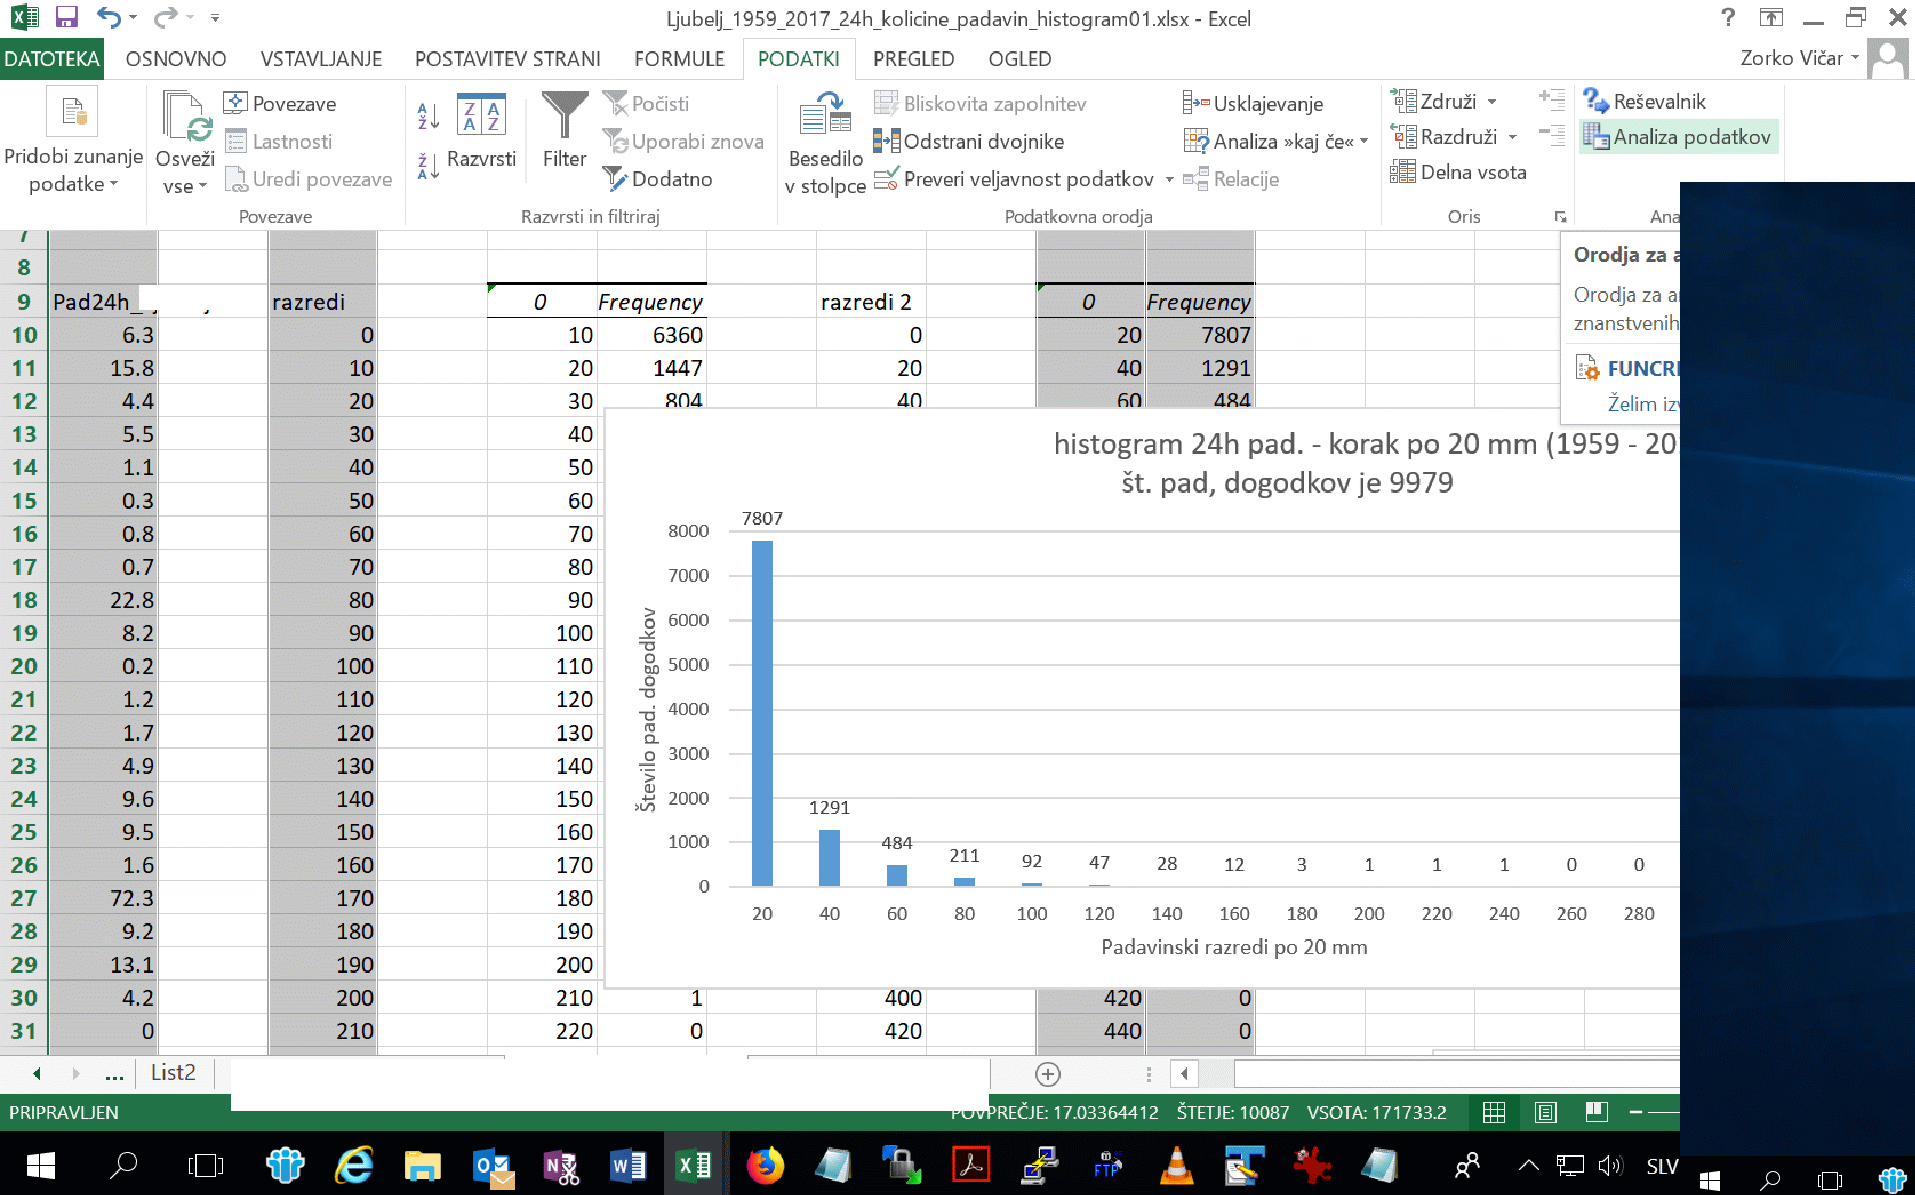The width and height of the screenshot is (1915, 1195).
Task: Click the Dodatno advanced filter button
Action: point(658,179)
